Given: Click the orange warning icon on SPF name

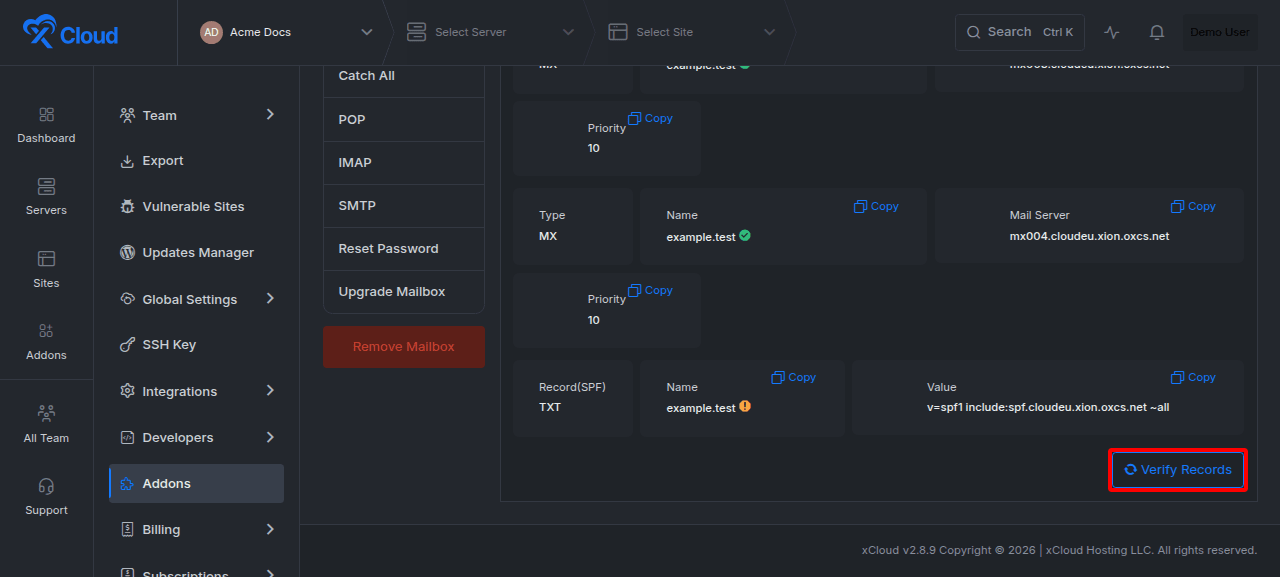Looking at the screenshot, I should (745, 407).
